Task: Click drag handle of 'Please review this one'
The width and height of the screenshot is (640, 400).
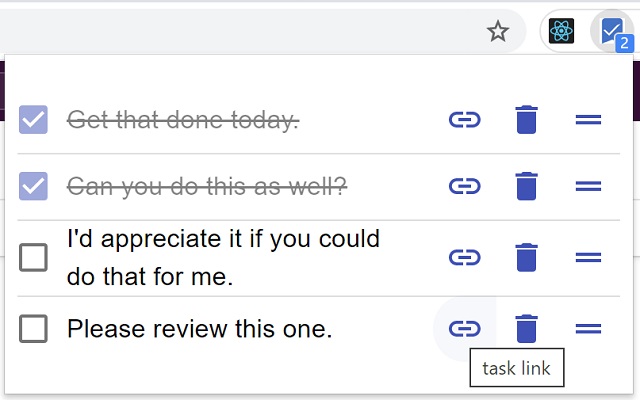Action: [x=589, y=328]
